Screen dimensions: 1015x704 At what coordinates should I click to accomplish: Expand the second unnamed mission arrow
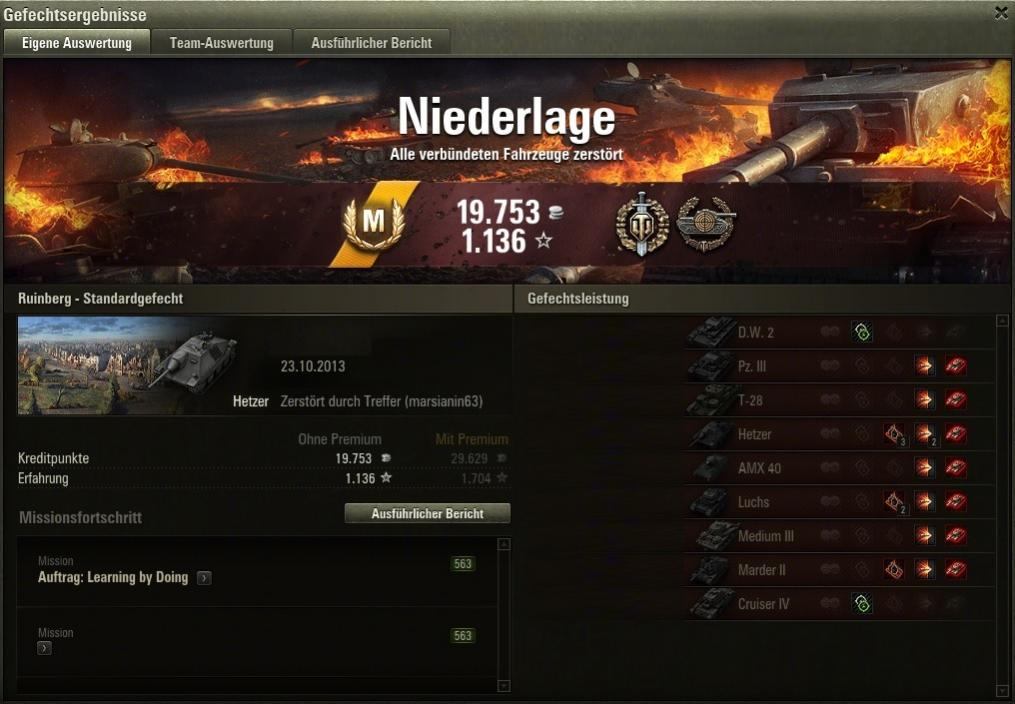[44, 648]
